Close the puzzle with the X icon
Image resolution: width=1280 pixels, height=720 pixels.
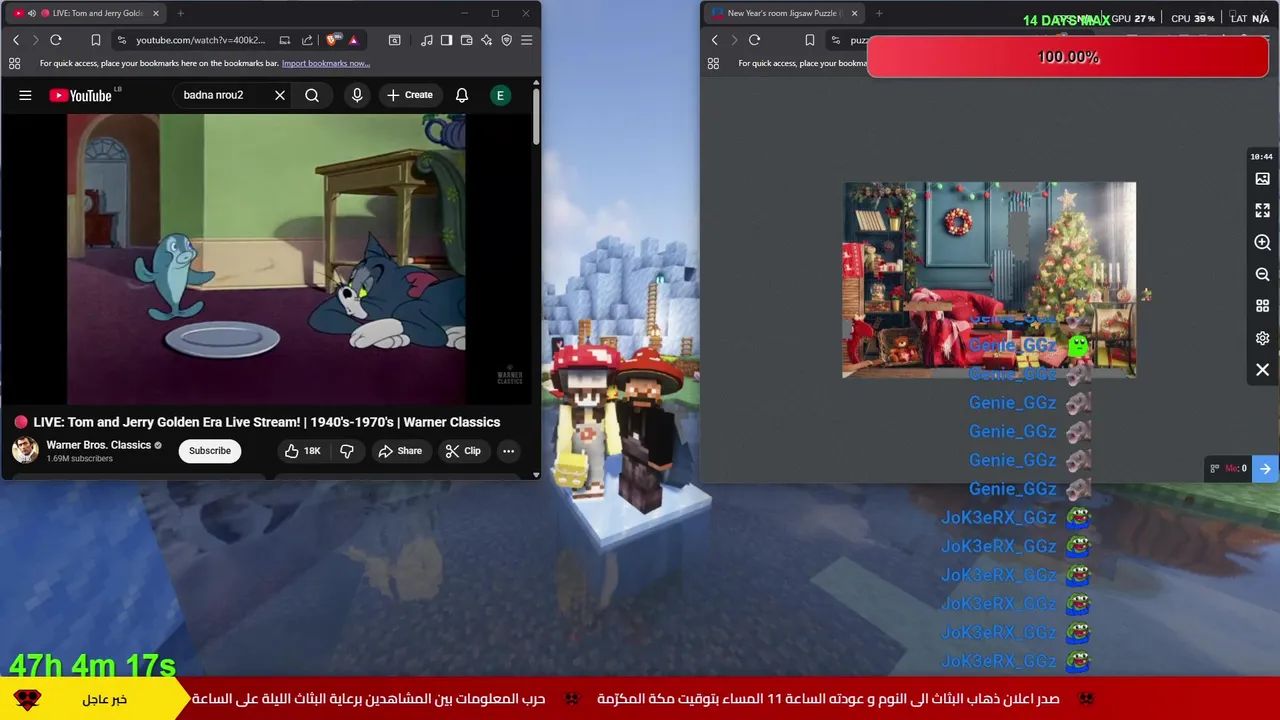(x=1263, y=370)
